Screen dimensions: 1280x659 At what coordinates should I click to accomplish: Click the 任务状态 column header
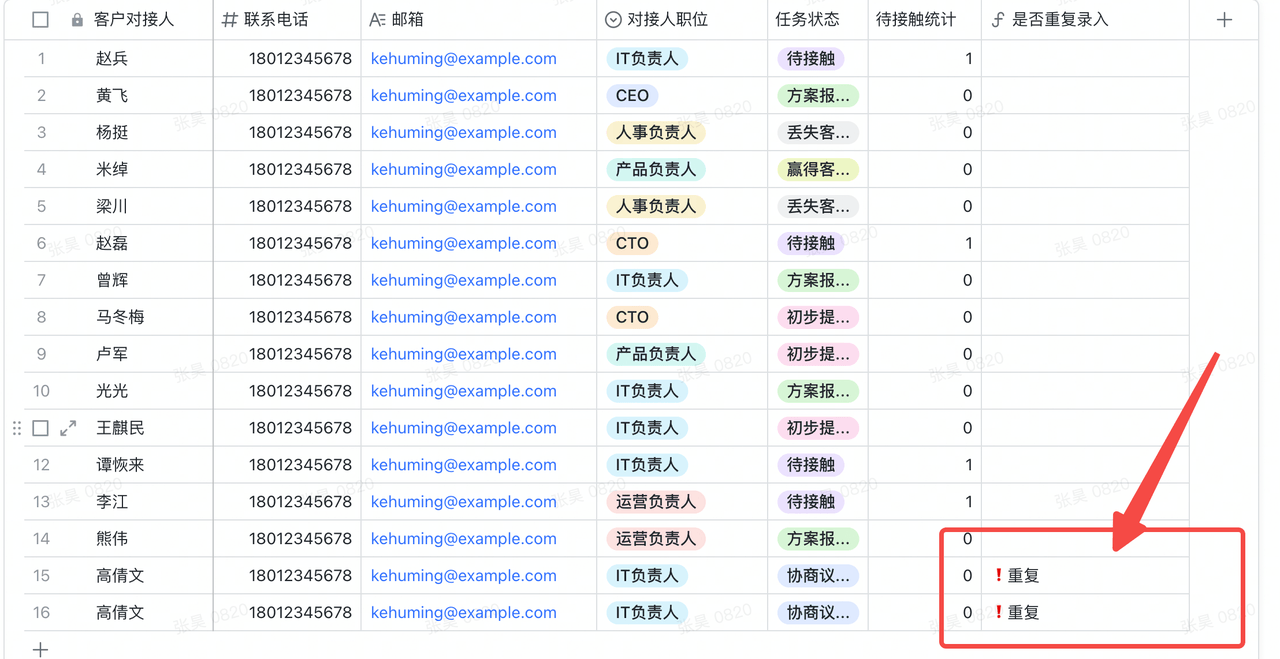pos(807,20)
